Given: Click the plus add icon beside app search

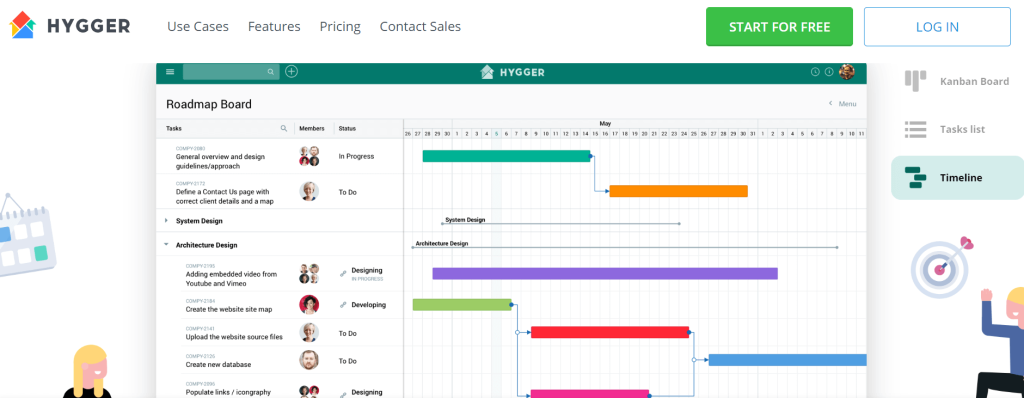Looking at the screenshot, I should point(291,71).
